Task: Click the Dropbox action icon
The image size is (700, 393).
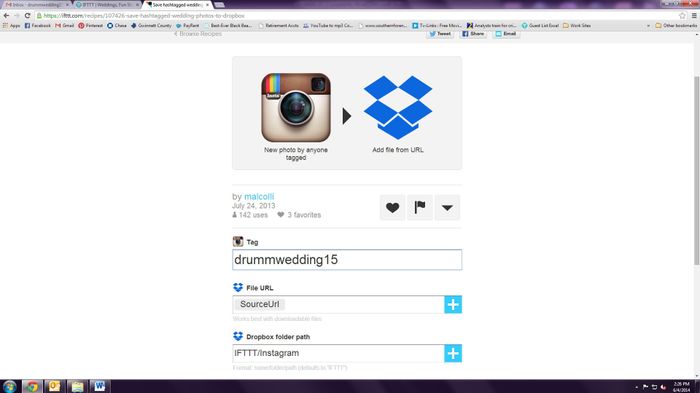Action: coord(398,107)
